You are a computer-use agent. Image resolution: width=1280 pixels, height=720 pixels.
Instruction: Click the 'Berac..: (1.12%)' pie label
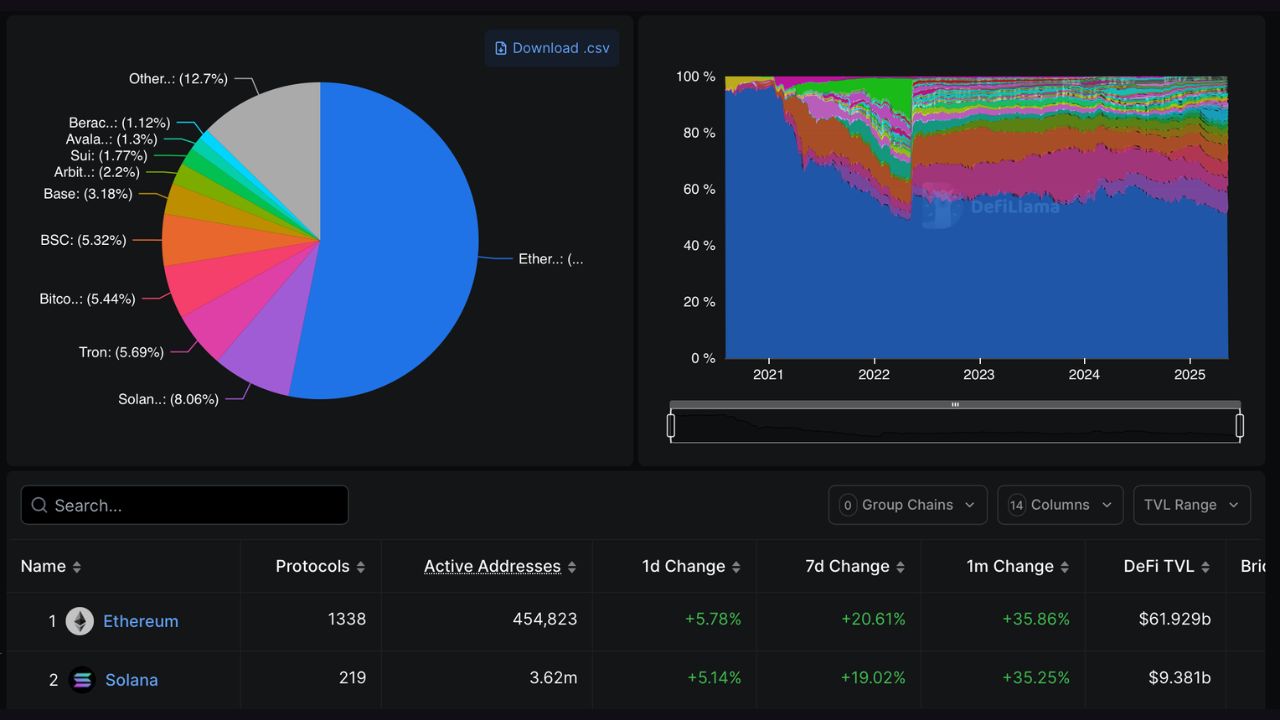tap(119, 122)
